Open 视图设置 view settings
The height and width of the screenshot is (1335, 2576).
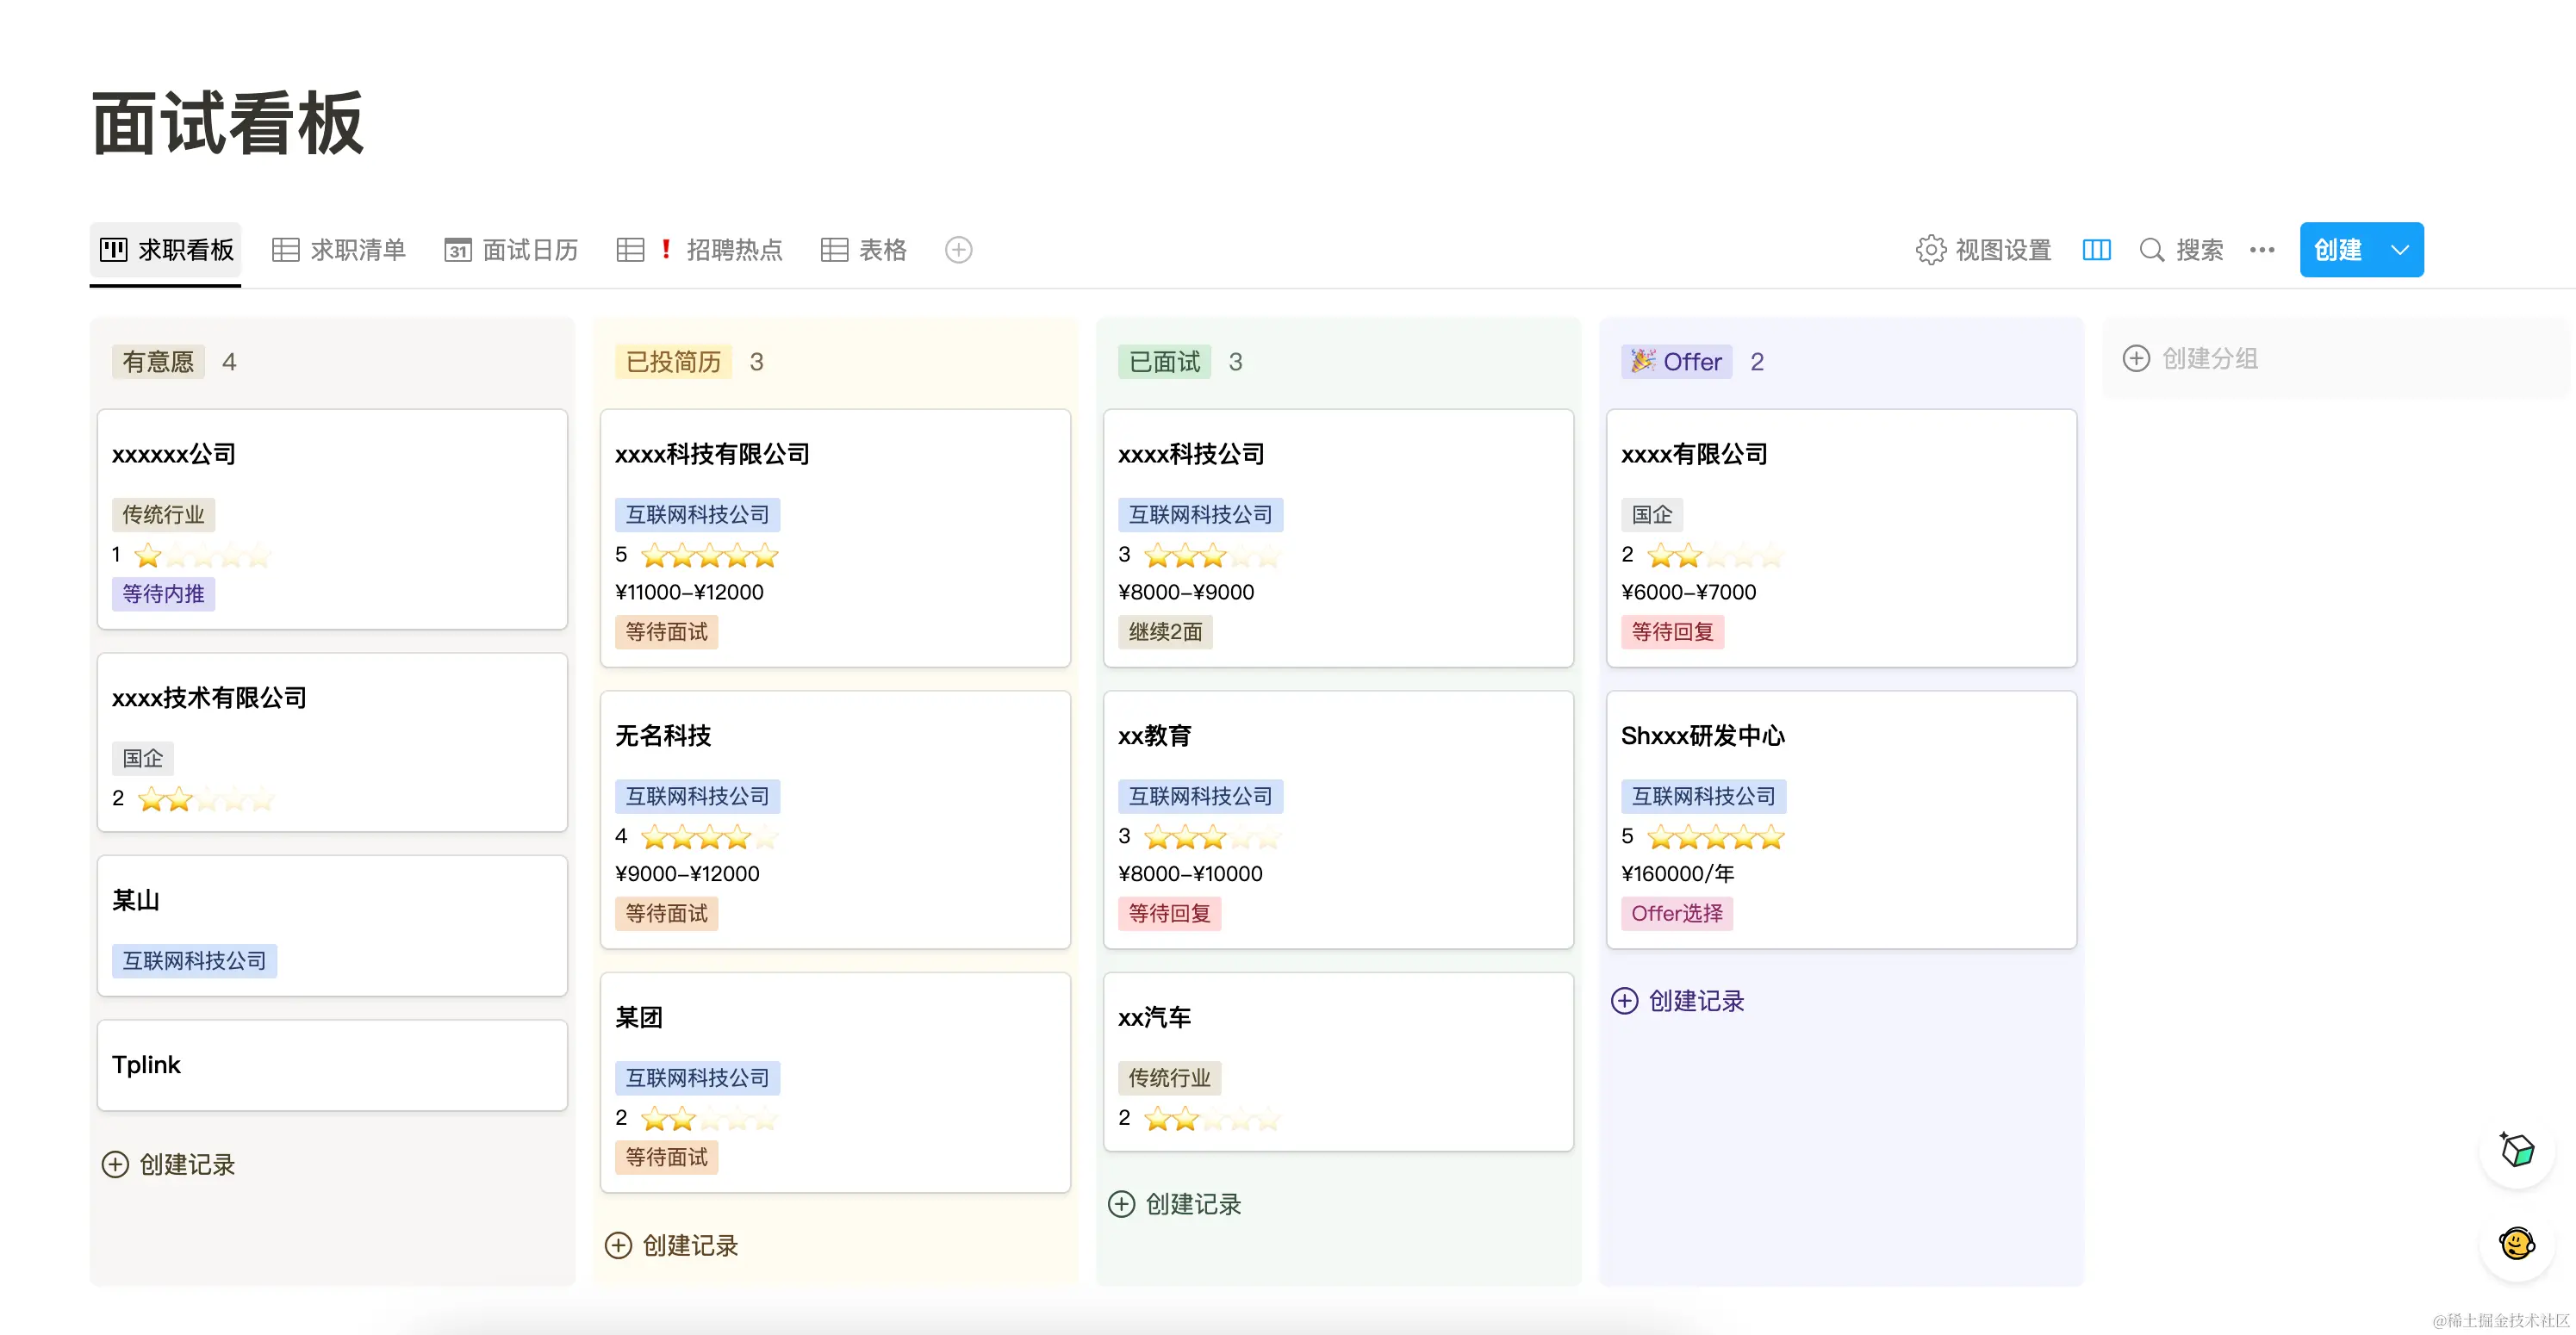(x=1984, y=250)
